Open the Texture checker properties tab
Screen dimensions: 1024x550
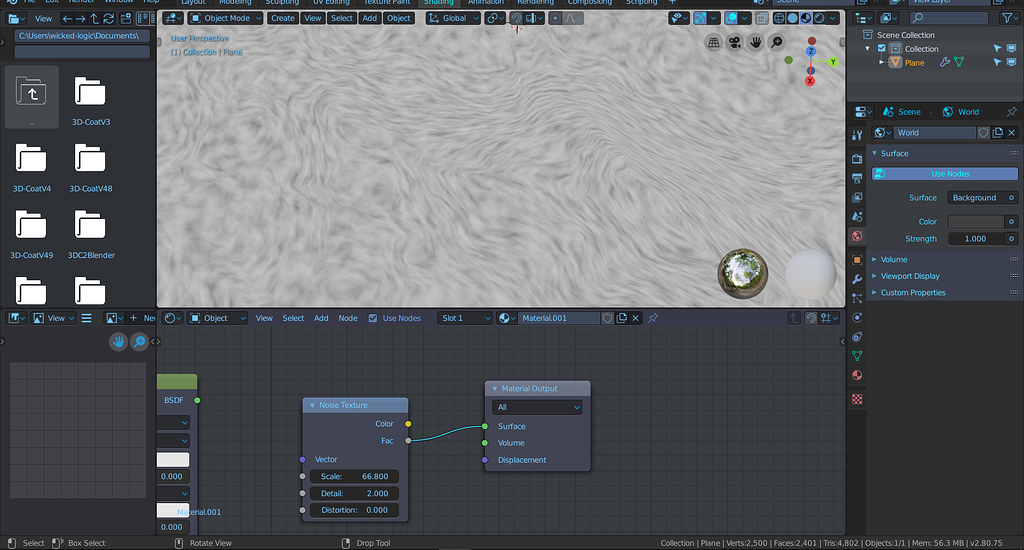(x=857, y=398)
